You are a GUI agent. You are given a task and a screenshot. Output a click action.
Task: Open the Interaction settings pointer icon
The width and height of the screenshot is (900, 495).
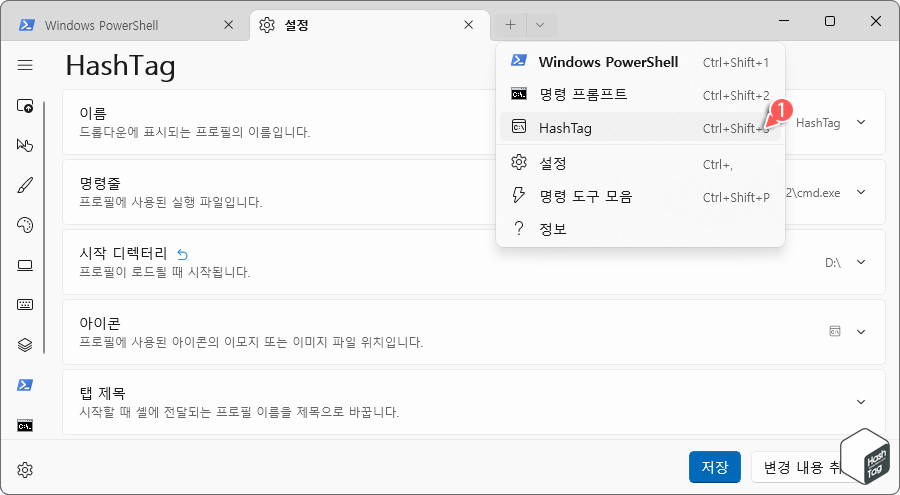click(x=25, y=145)
